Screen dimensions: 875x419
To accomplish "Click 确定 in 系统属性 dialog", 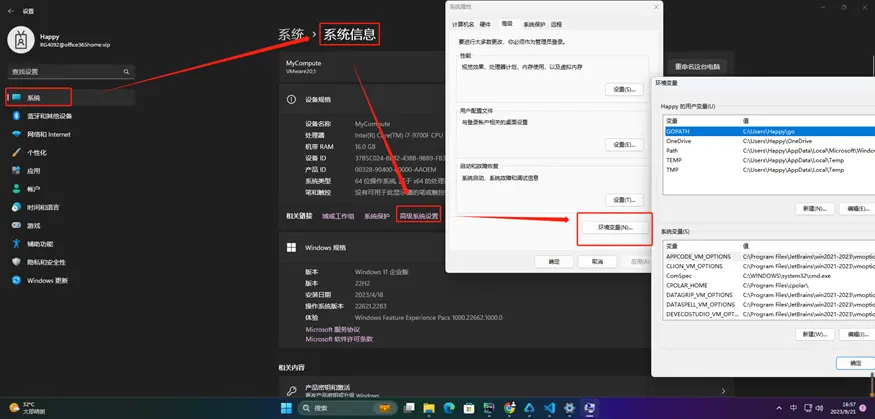I will pyautogui.click(x=554, y=261).
